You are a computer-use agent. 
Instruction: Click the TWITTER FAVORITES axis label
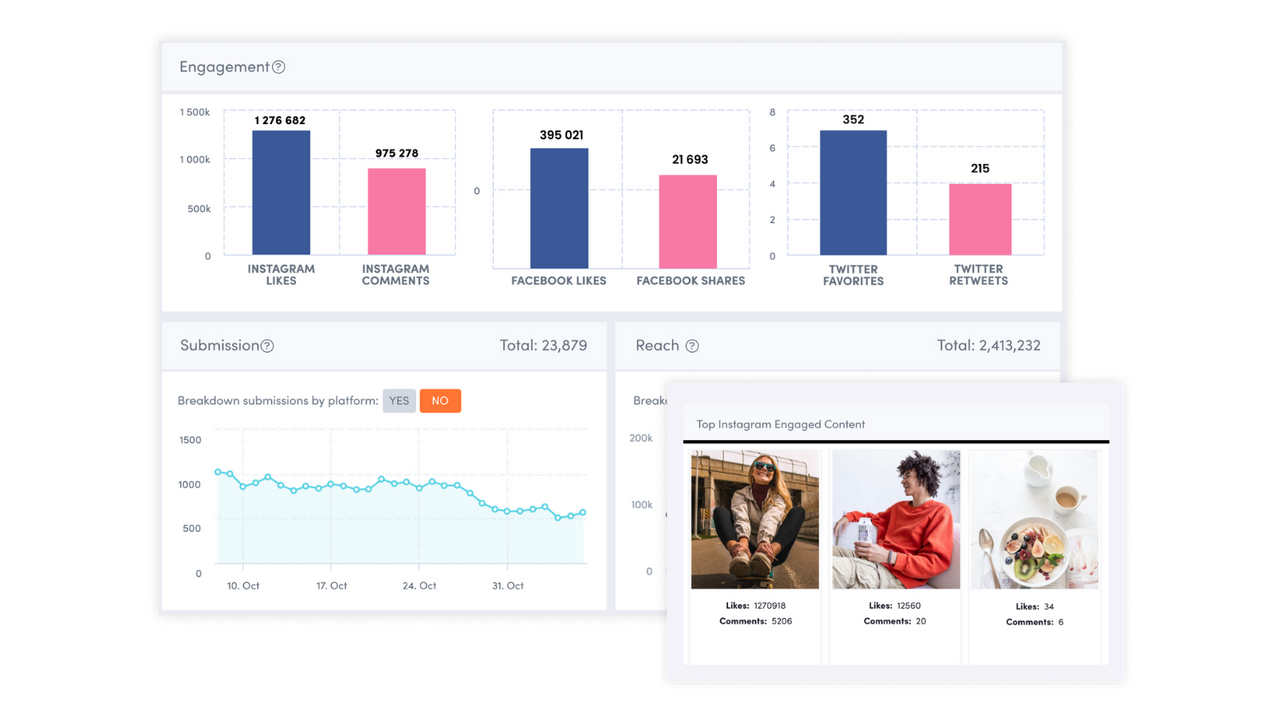(x=853, y=275)
